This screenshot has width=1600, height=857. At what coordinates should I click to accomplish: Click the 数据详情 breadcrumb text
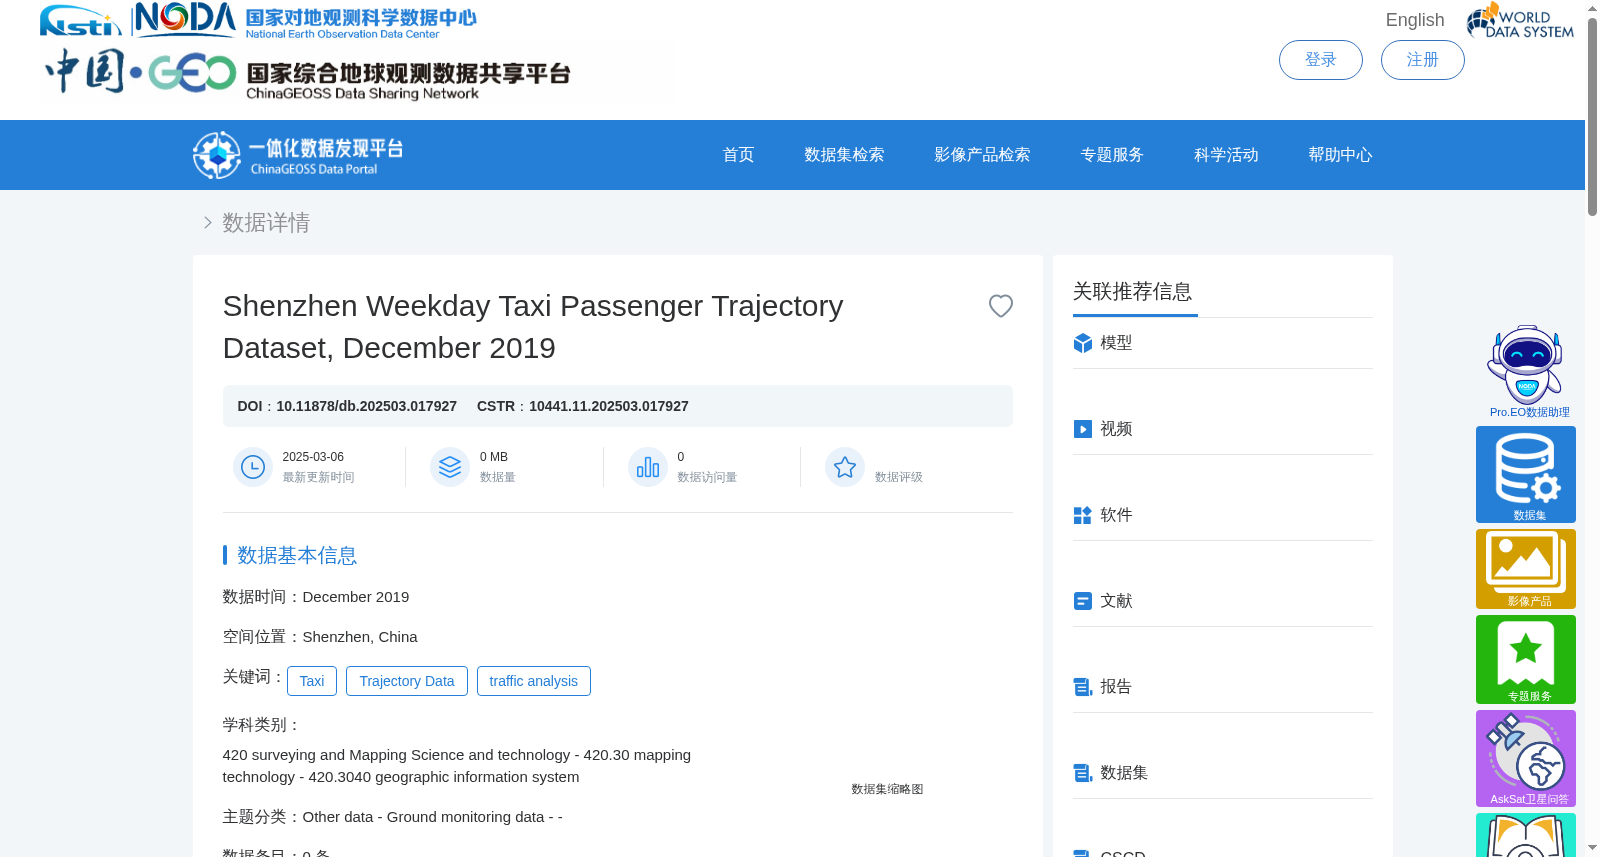[x=266, y=223]
